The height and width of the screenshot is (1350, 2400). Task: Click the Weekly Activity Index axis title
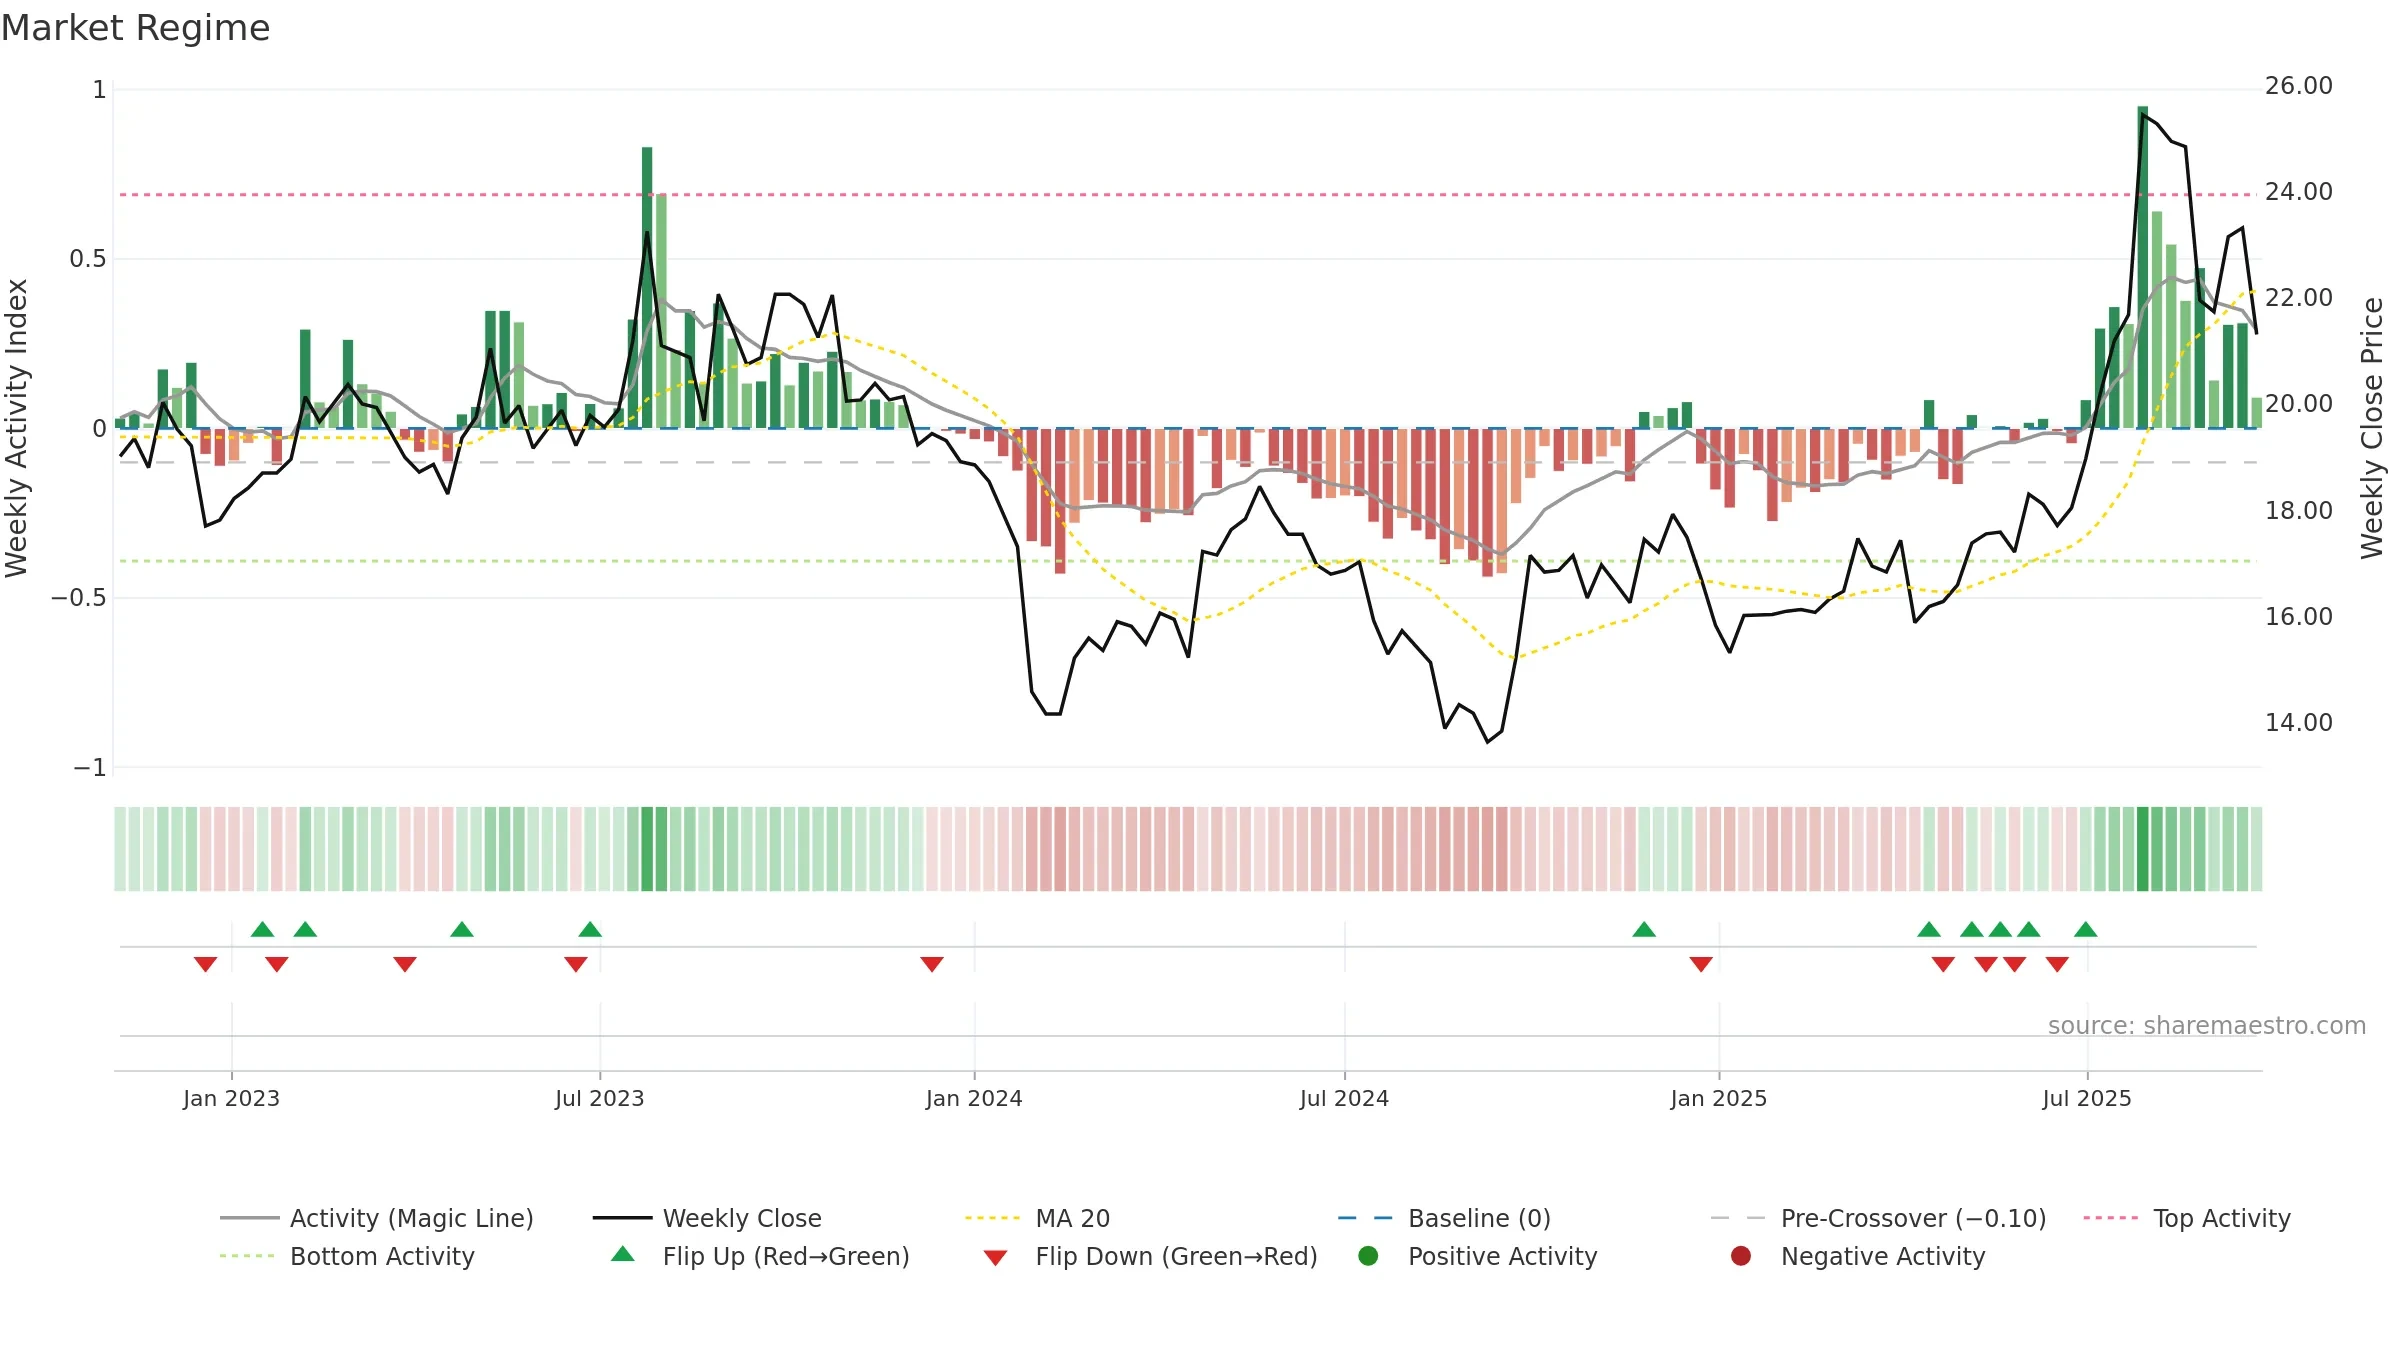(17, 428)
